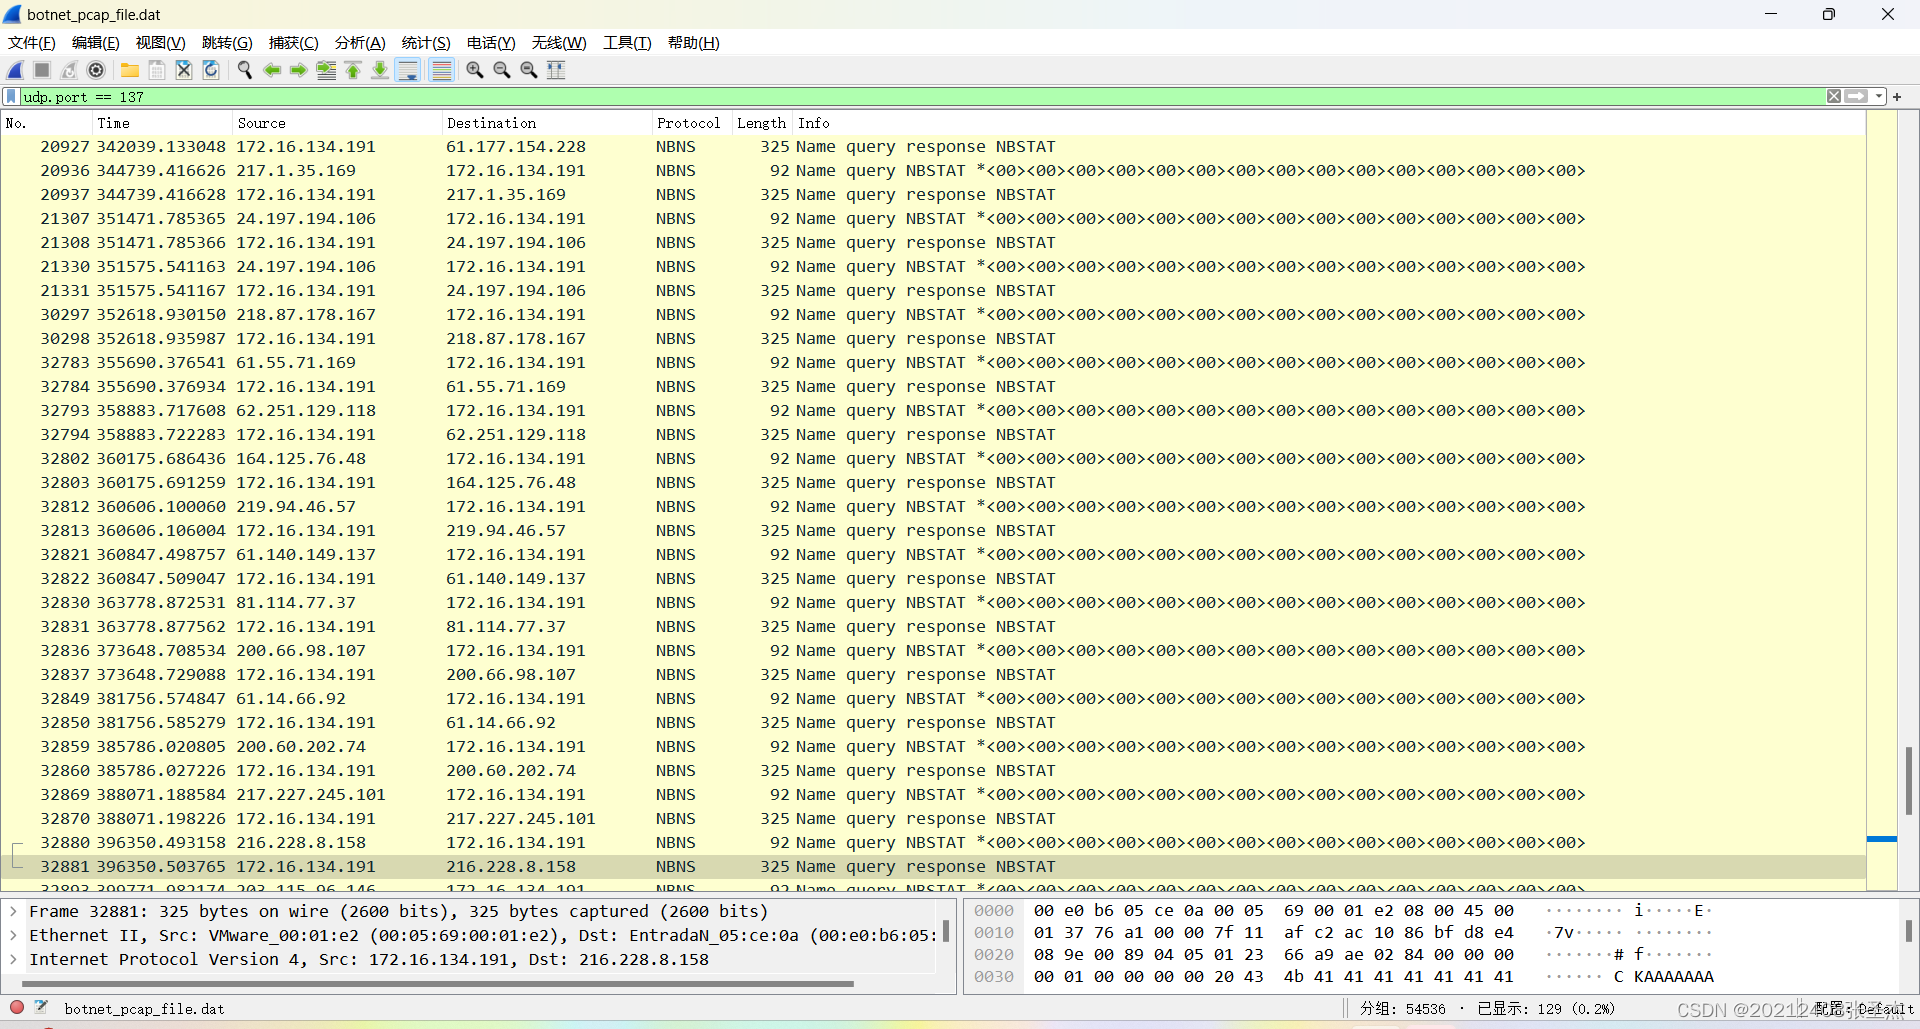Select packet number 20927 row
The width and height of the screenshot is (1920, 1029).
pos(933,147)
